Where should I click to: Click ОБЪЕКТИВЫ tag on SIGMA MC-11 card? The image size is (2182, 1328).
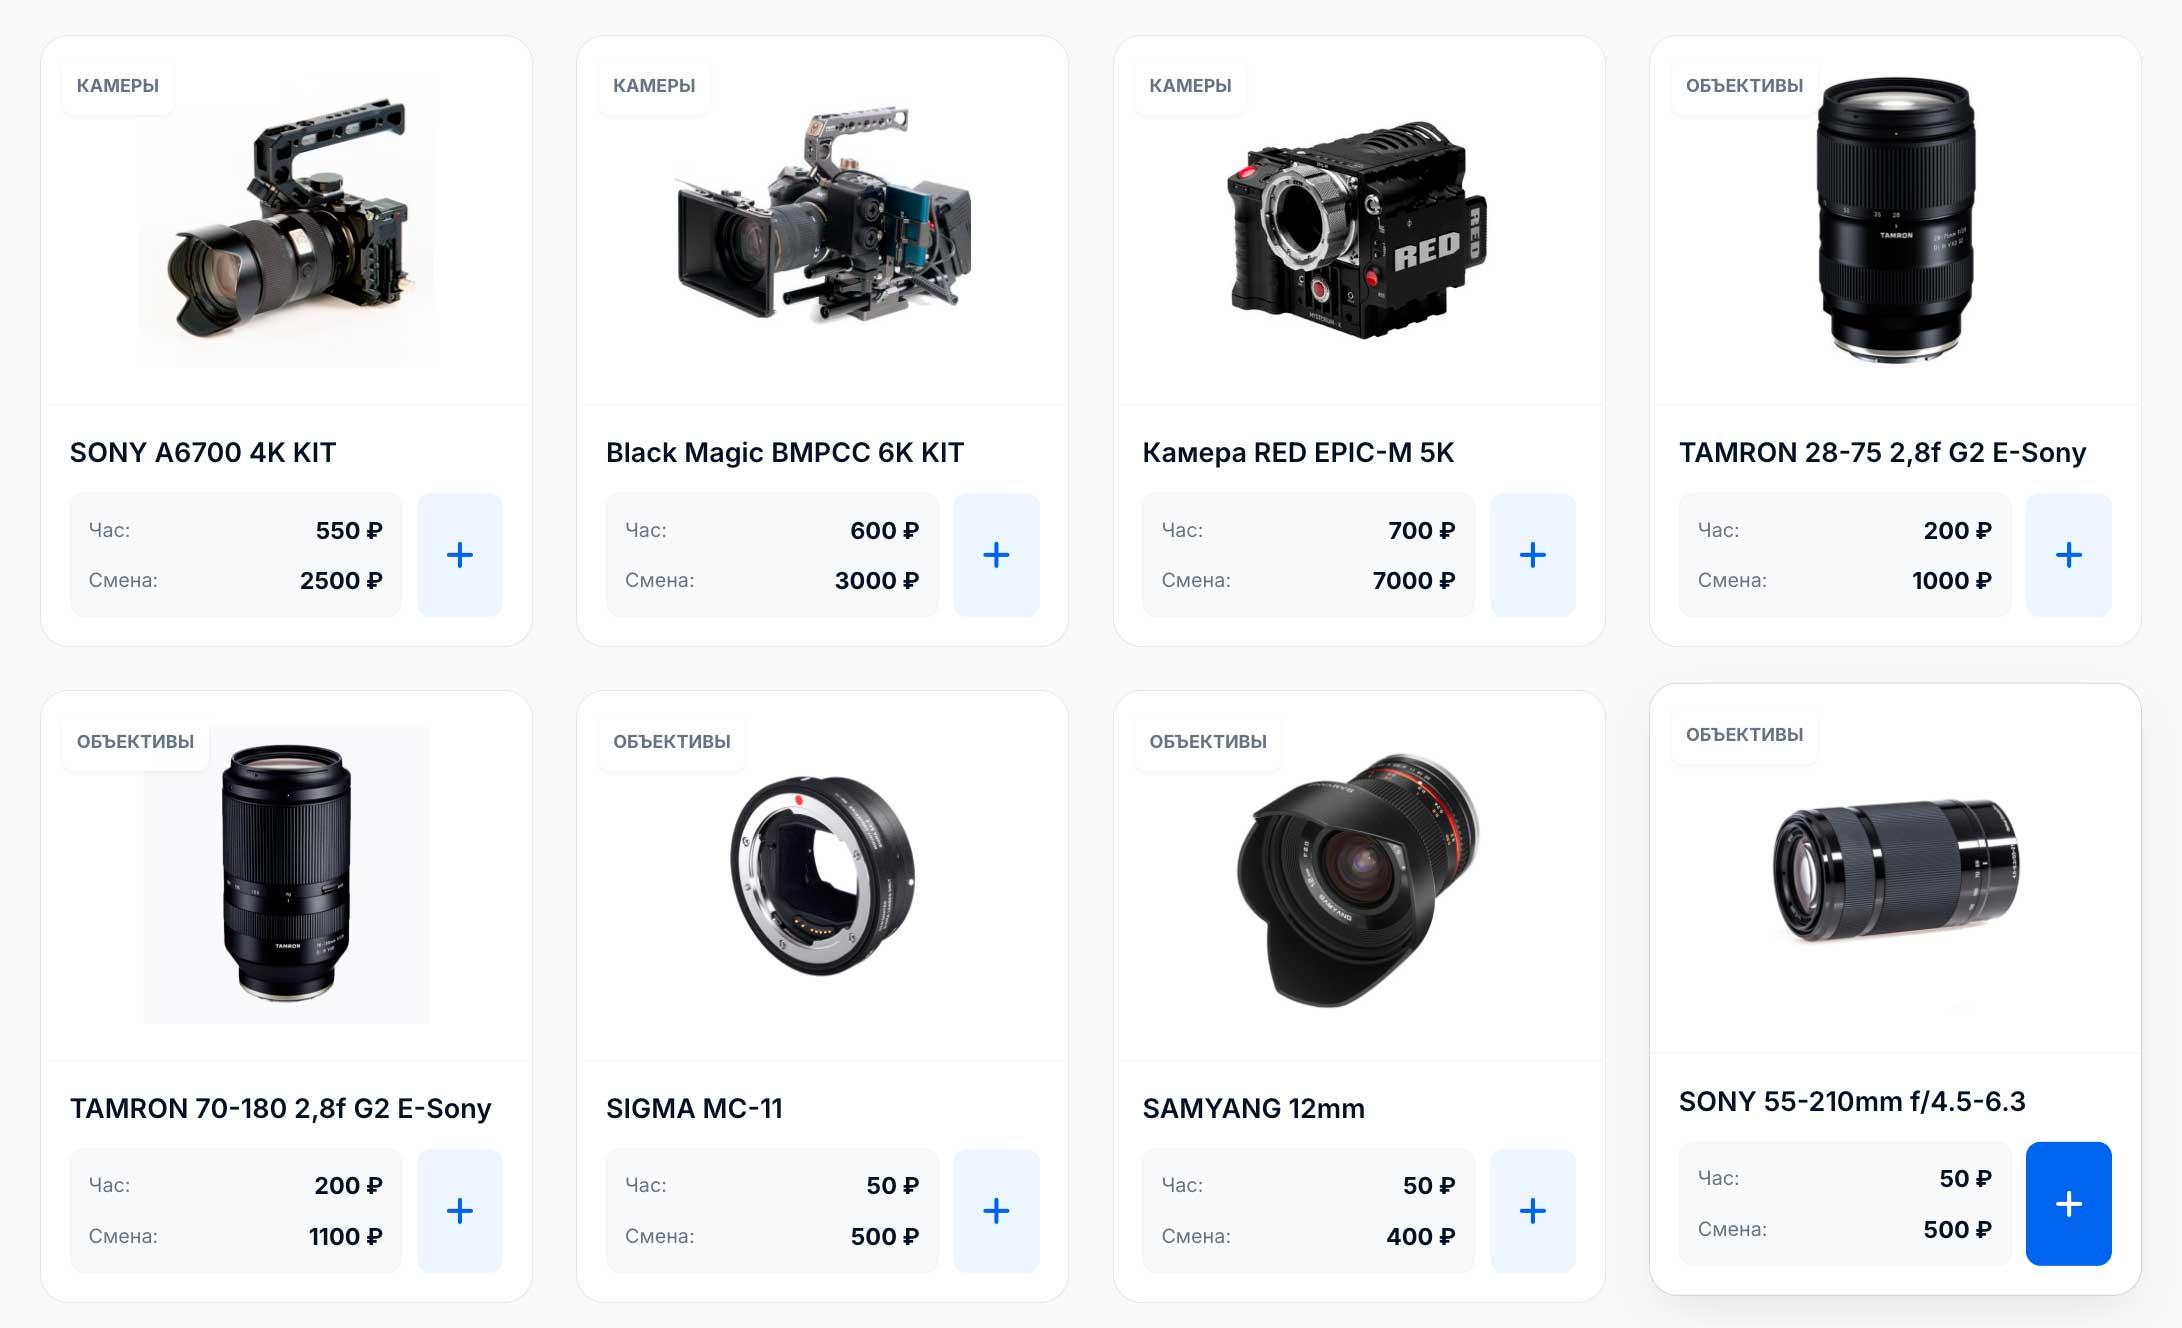click(x=672, y=742)
